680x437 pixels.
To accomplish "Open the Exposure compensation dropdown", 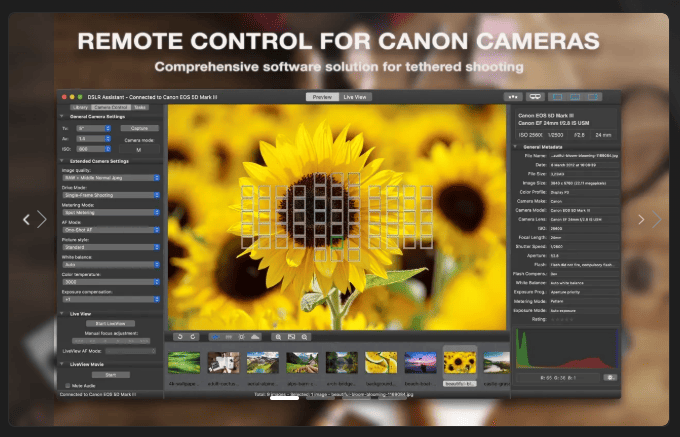I will coord(111,299).
